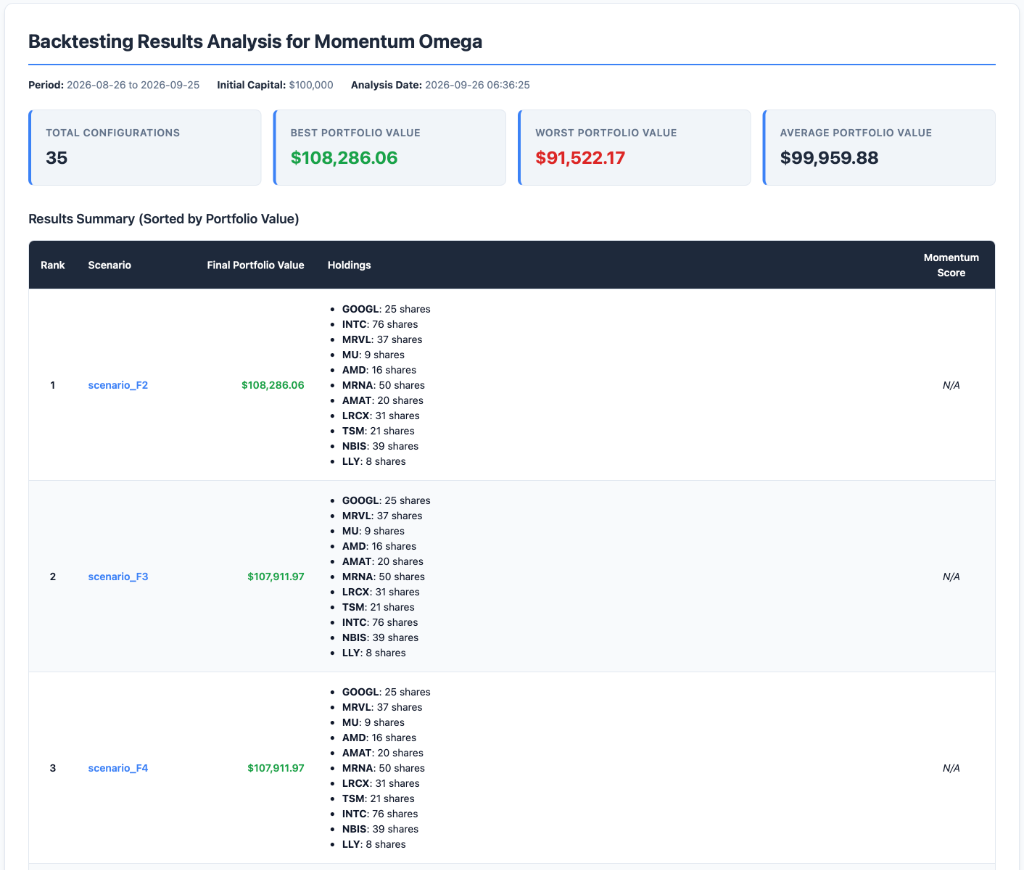
Task: Click the Holdings column header
Action: coord(349,265)
